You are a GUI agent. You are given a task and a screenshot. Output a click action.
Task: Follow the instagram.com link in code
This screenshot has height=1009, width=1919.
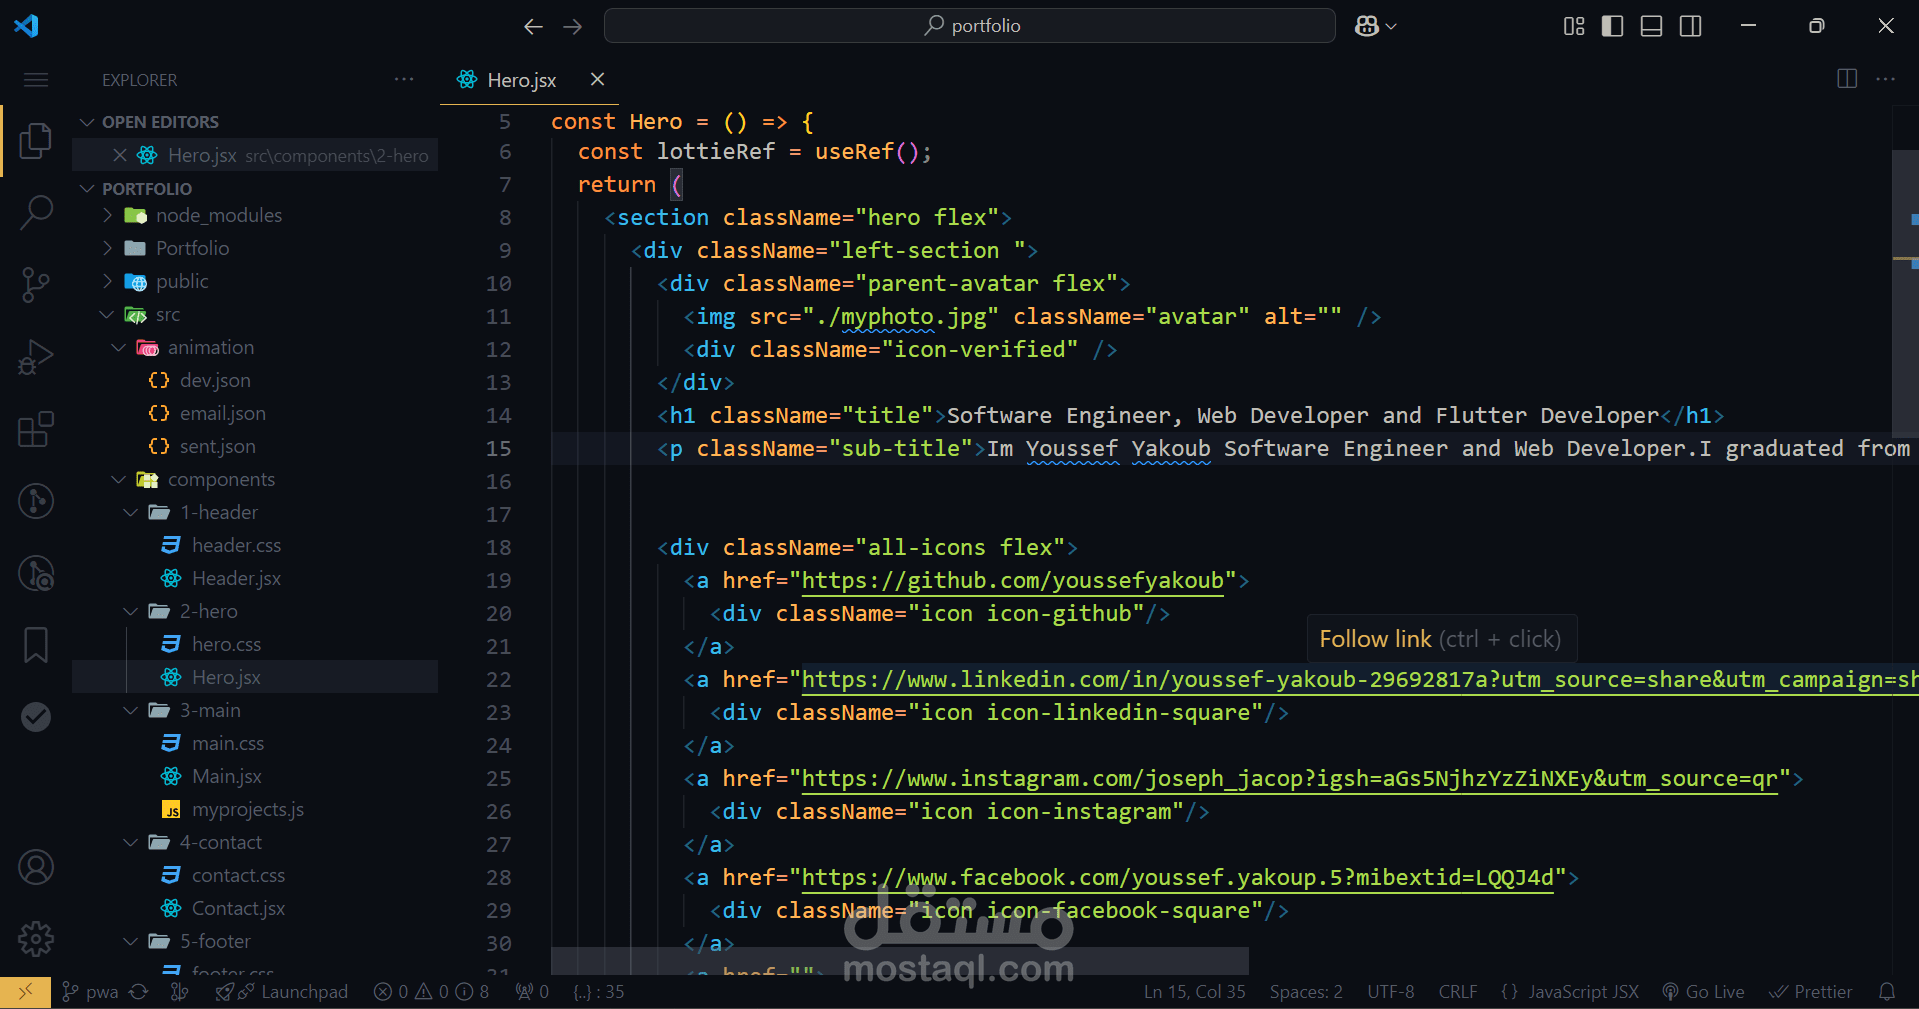click(1290, 779)
